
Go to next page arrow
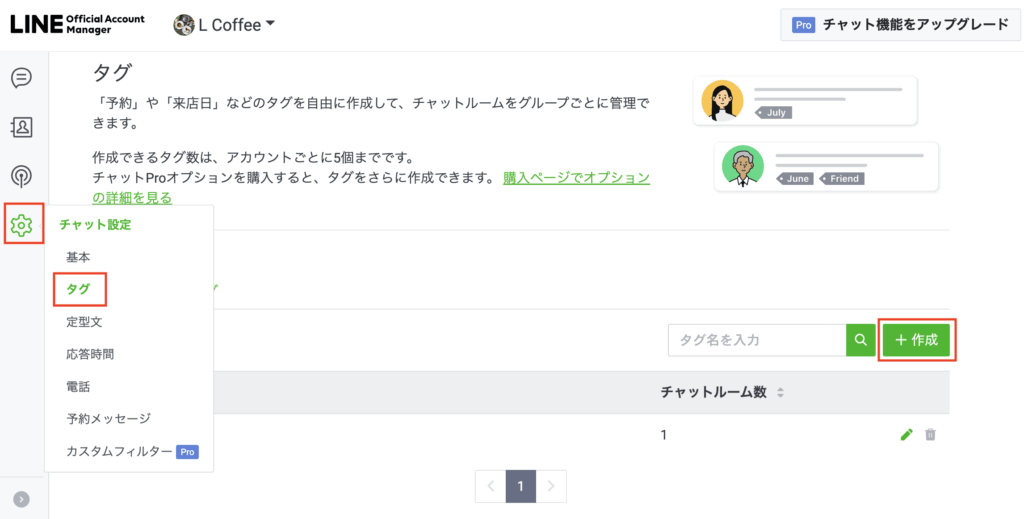coord(552,487)
